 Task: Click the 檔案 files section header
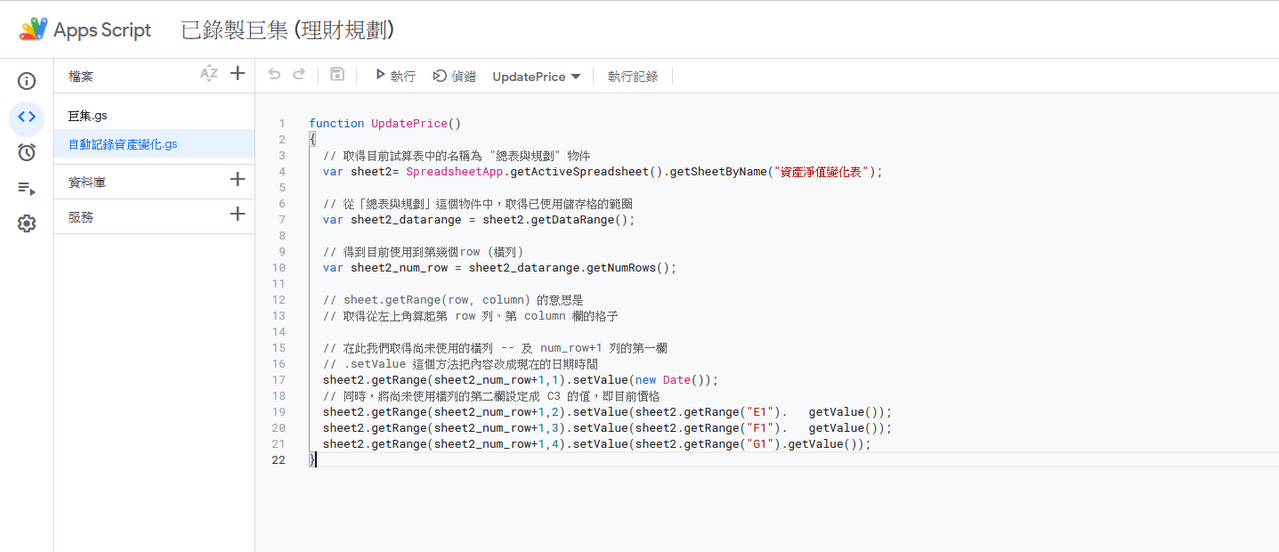(80, 76)
